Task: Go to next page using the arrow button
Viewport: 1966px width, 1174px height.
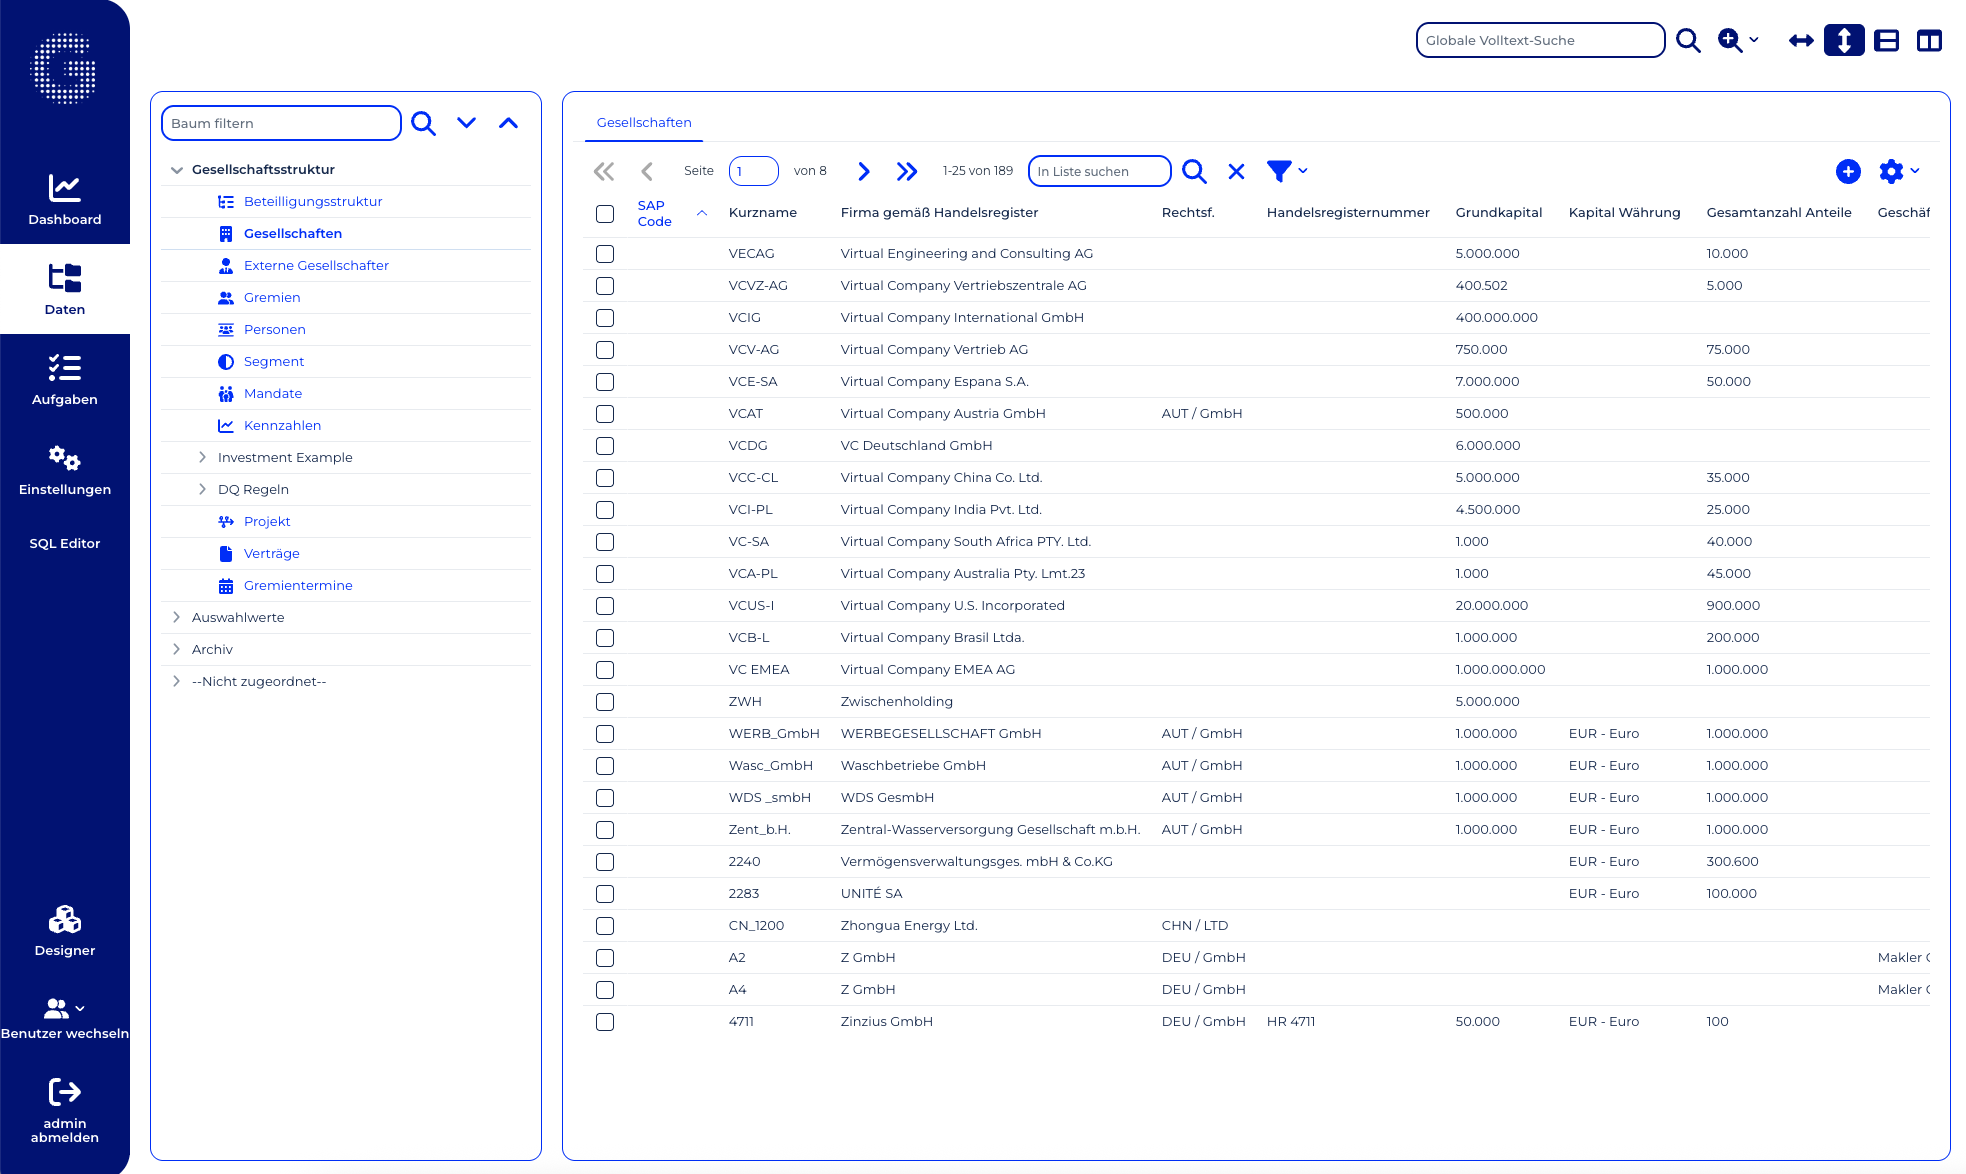Action: tap(863, 171)
